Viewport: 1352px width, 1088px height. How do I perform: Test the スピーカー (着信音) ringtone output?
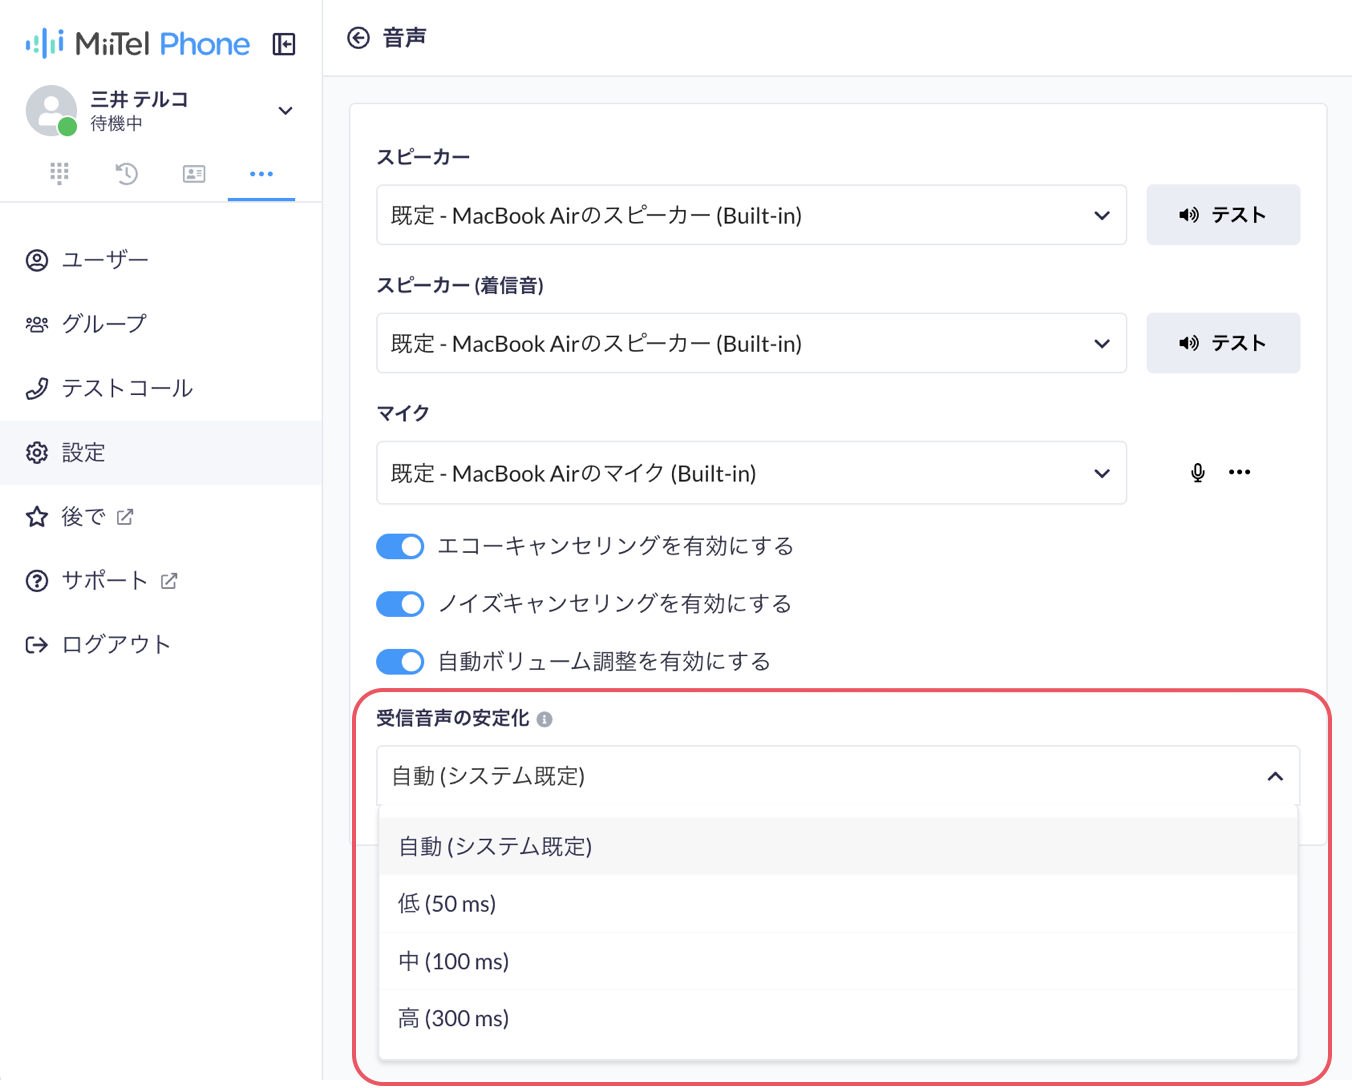pos(1223,343)
